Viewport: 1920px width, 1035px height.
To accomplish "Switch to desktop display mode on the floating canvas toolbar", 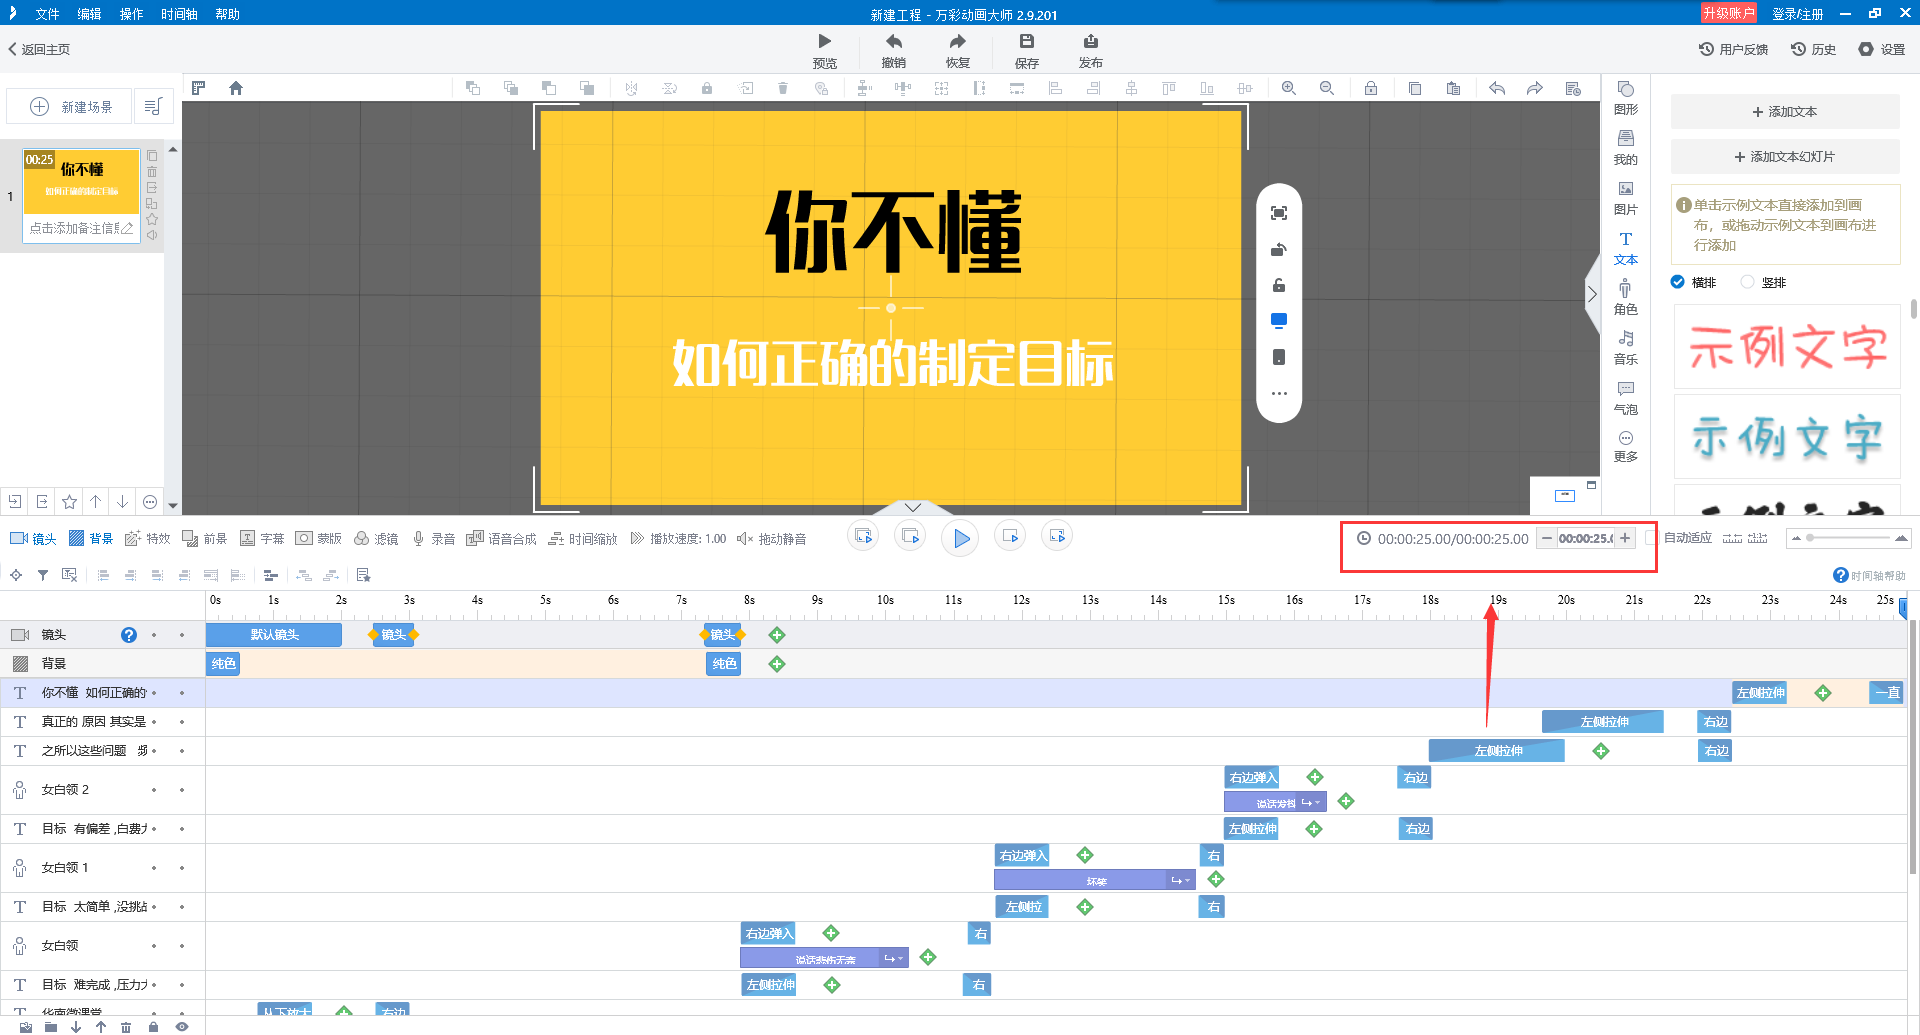I will click(1279, 321).
